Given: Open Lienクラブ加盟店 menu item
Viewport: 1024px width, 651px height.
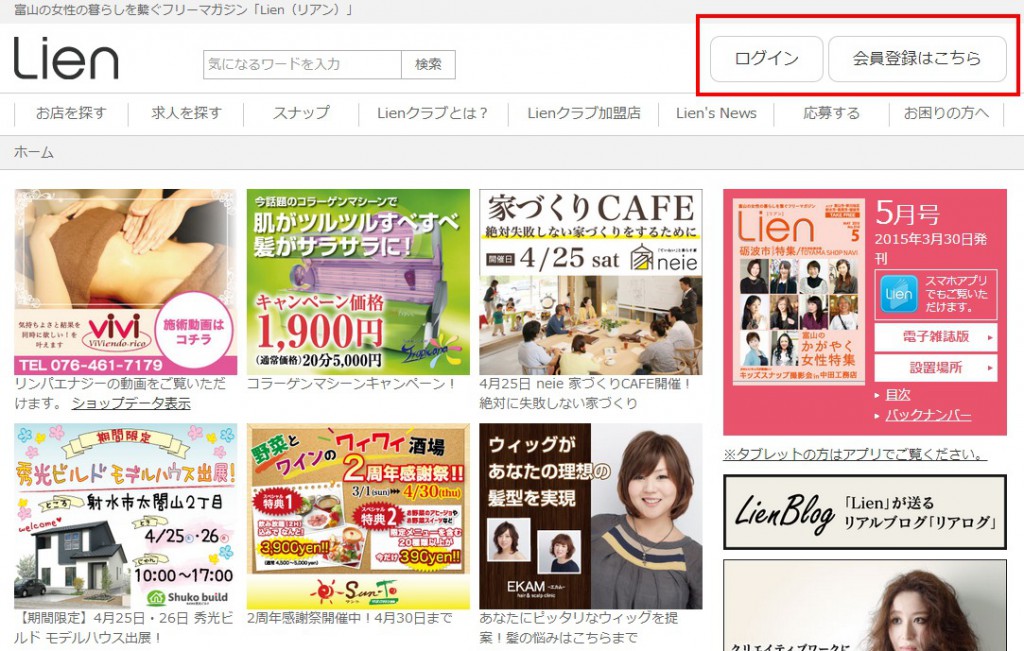Looking at the screenshot, I should [x=584, y=114].
